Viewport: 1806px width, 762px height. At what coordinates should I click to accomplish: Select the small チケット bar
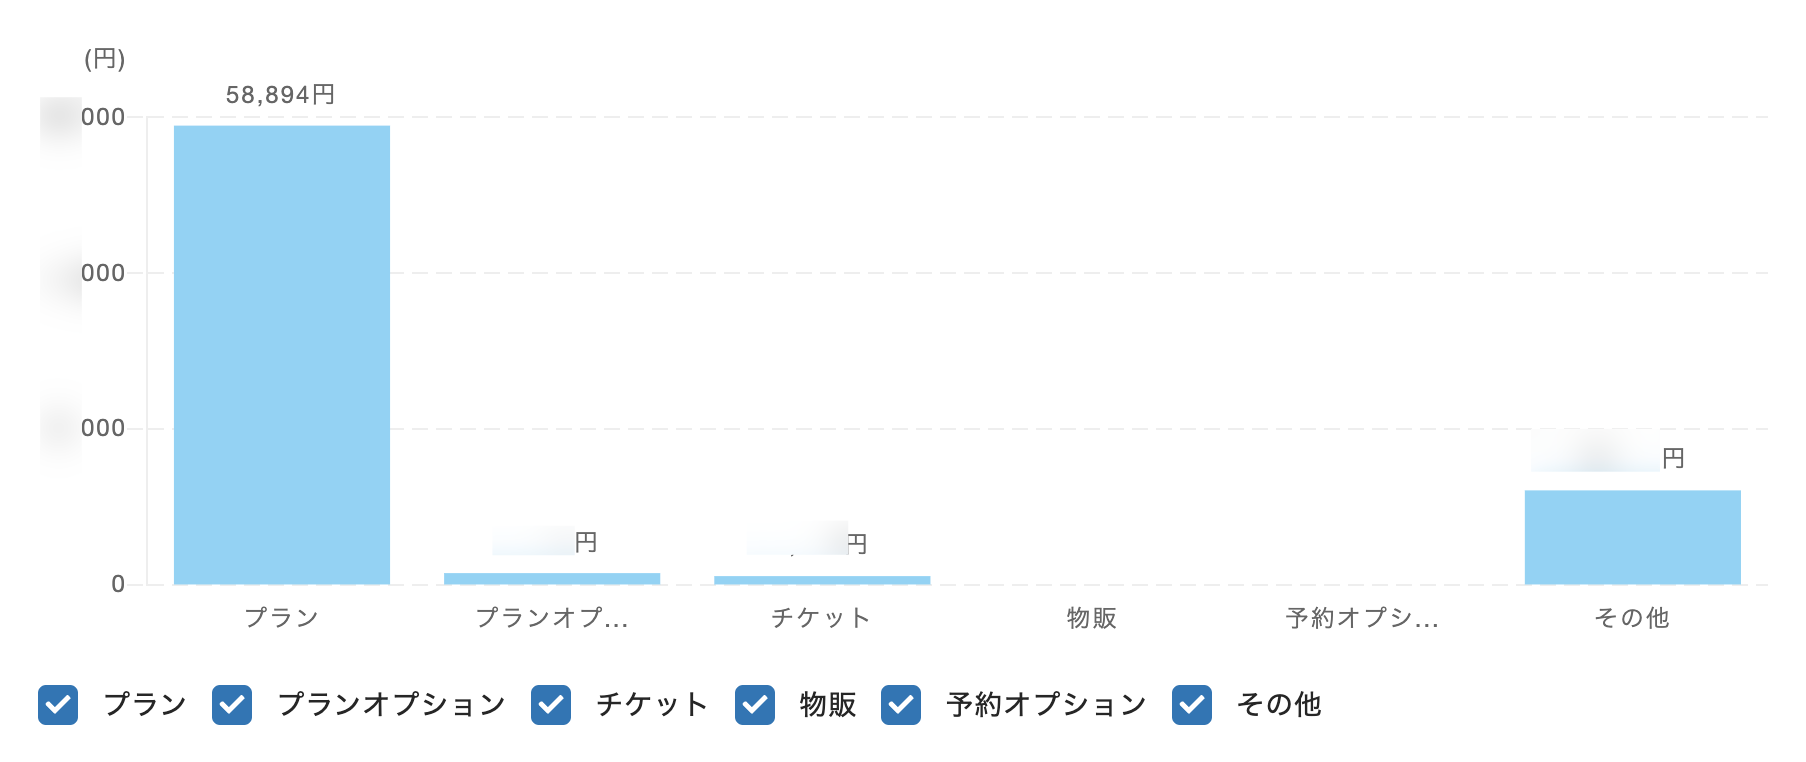pos(822,580)
